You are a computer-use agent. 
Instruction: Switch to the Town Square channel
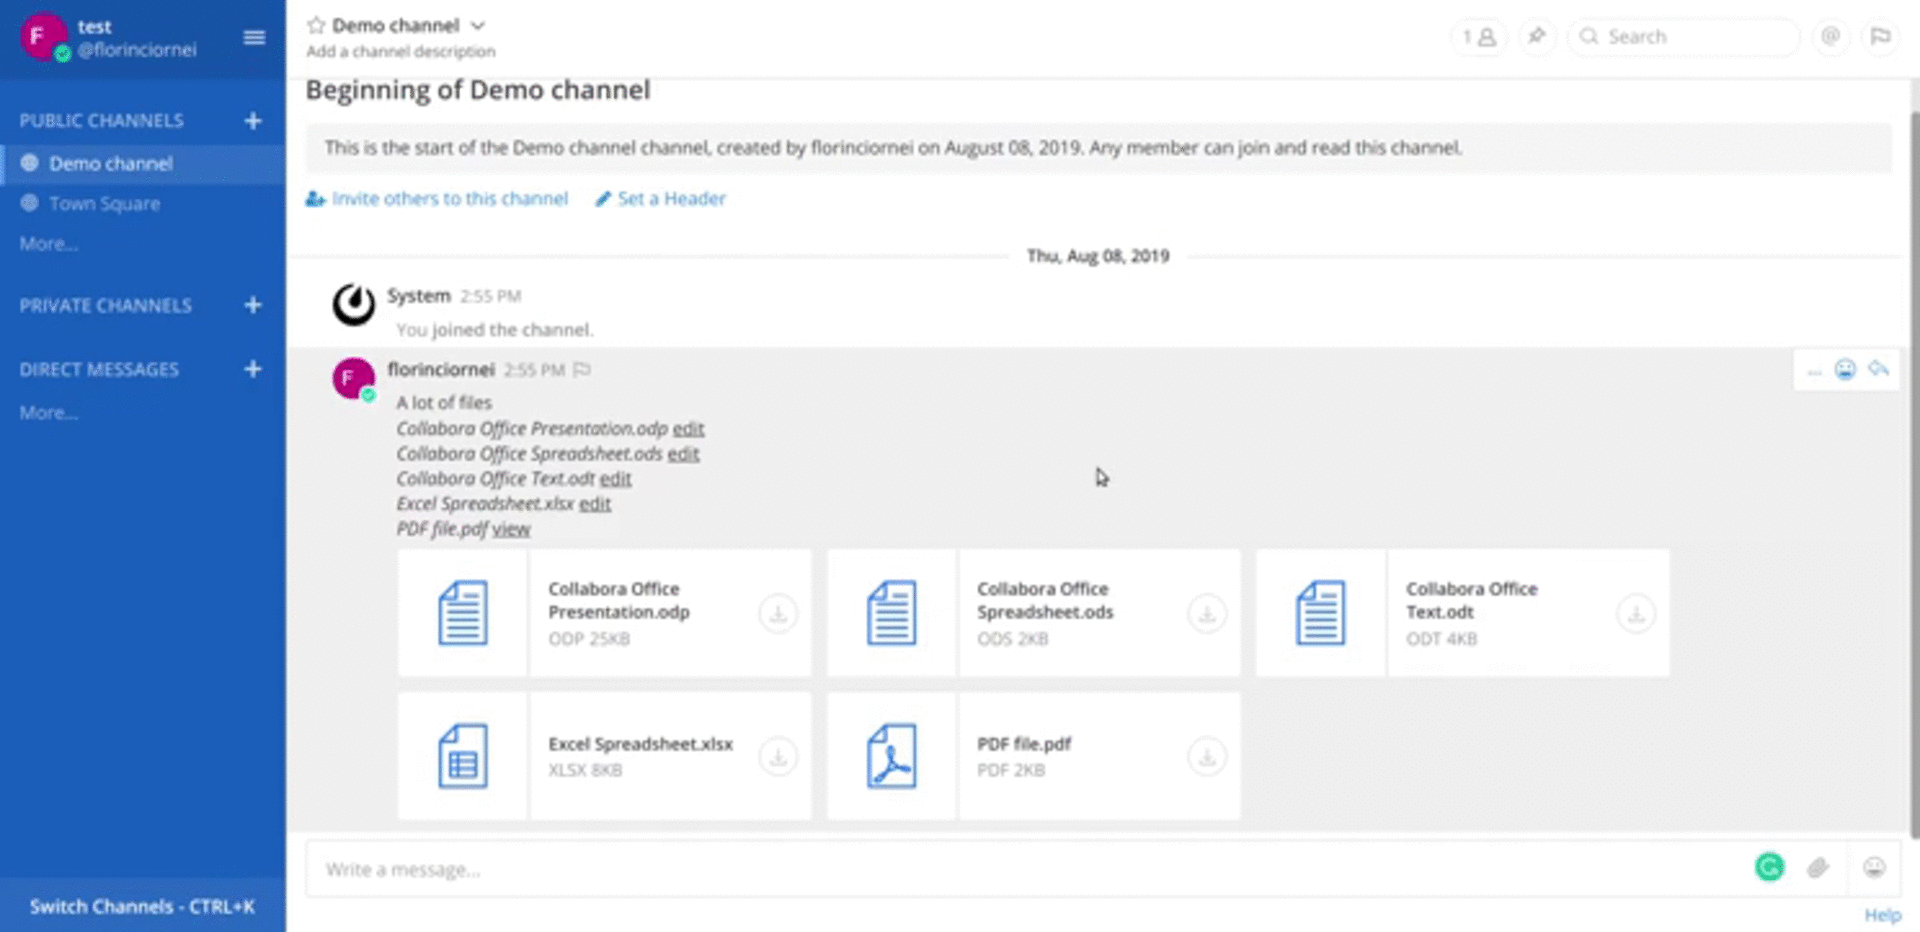104,204
